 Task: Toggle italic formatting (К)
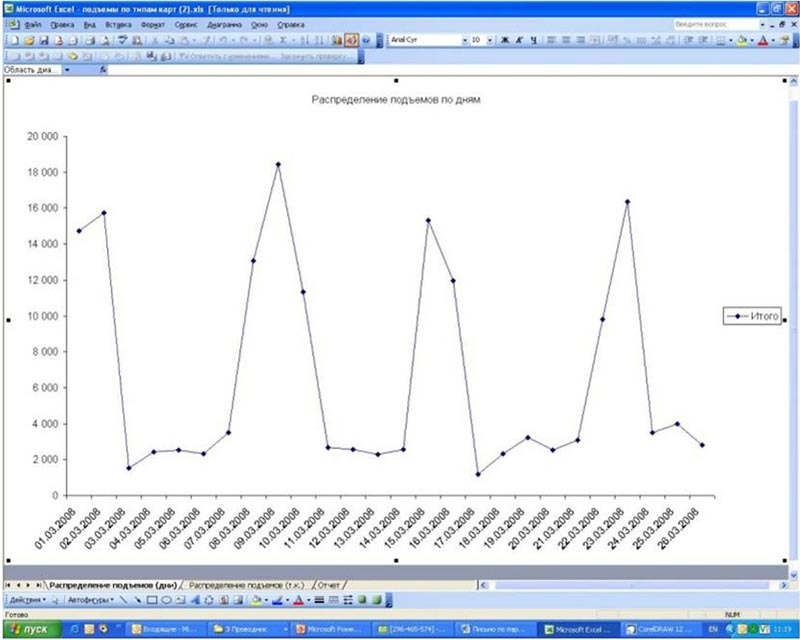518,40
